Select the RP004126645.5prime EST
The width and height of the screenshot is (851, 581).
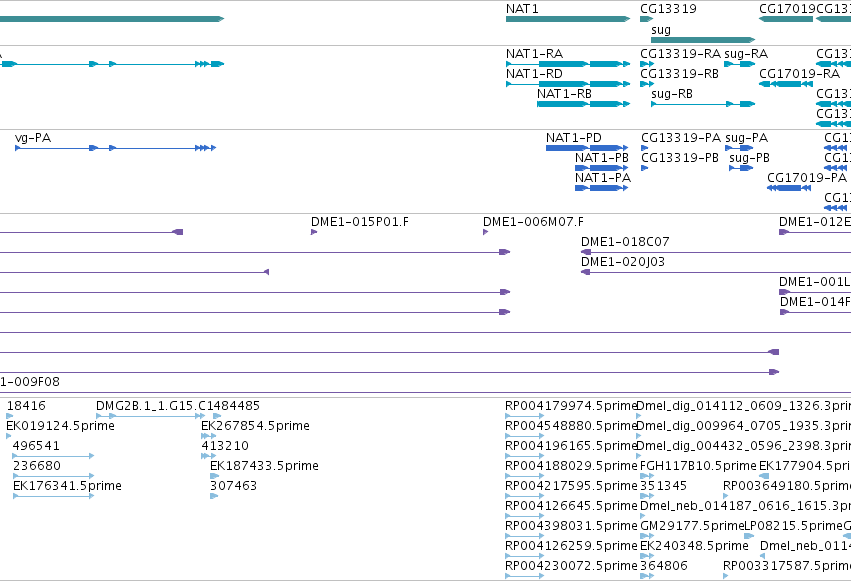click(524, 516)
